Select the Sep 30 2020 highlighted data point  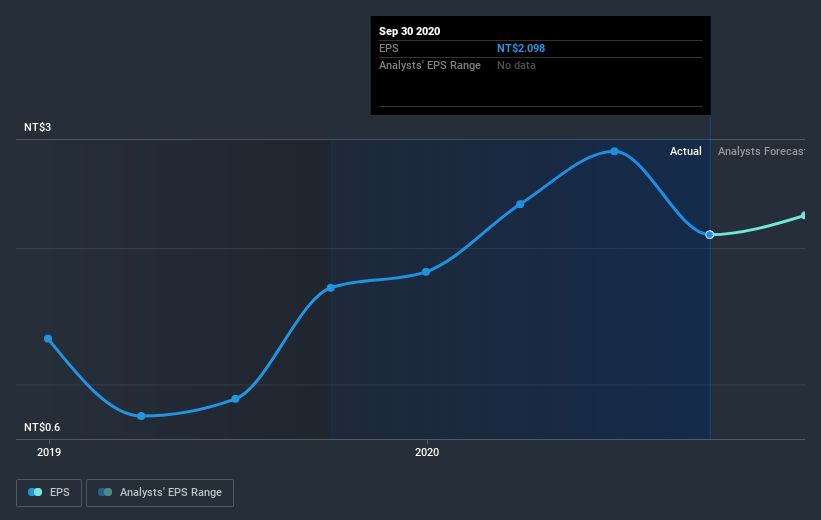coord(709,235)
